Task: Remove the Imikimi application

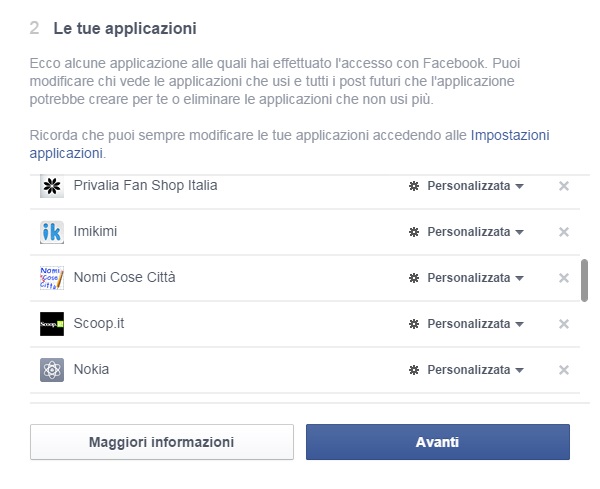Action: 564,232
